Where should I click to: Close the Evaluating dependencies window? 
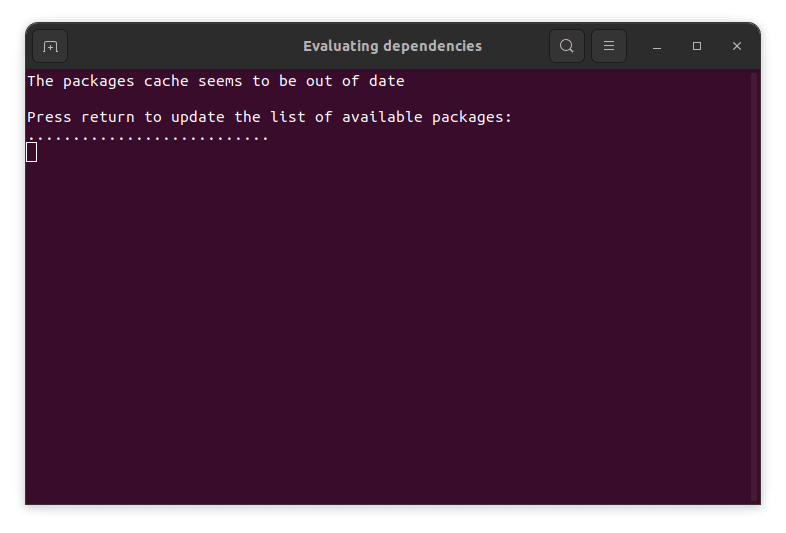[736, 46]
